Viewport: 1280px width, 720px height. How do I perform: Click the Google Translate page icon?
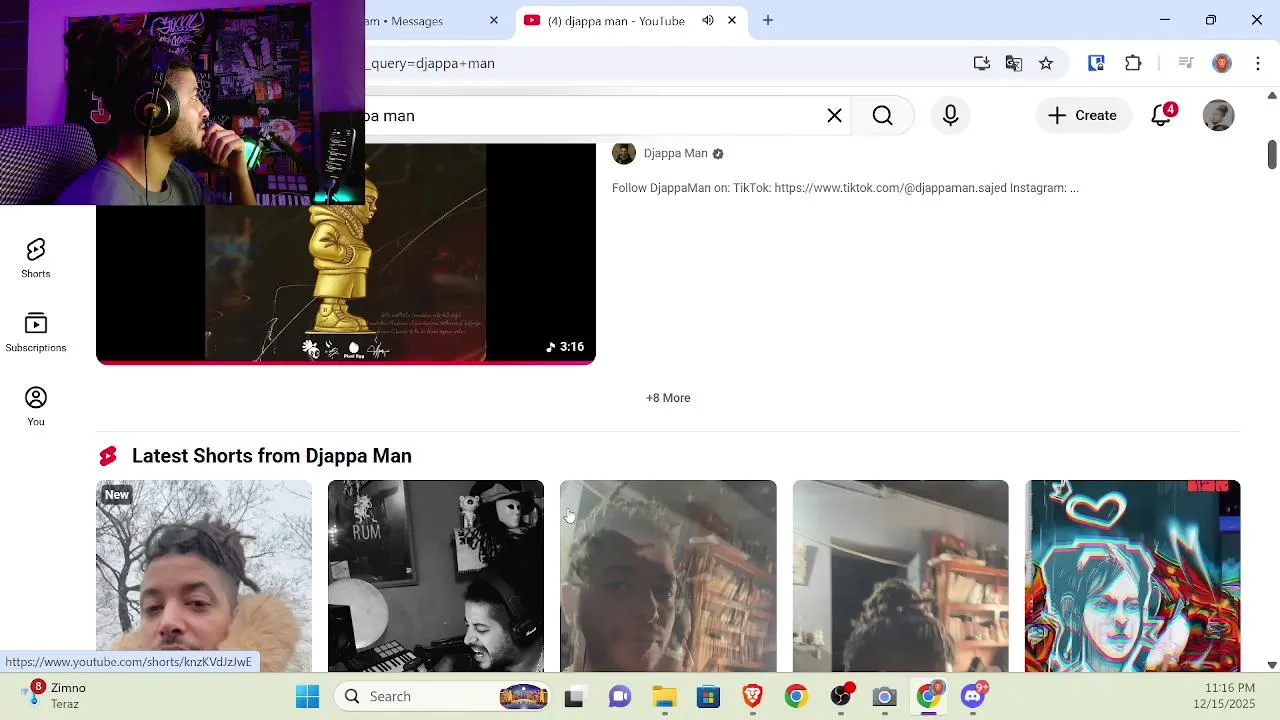click(1014, 63)
